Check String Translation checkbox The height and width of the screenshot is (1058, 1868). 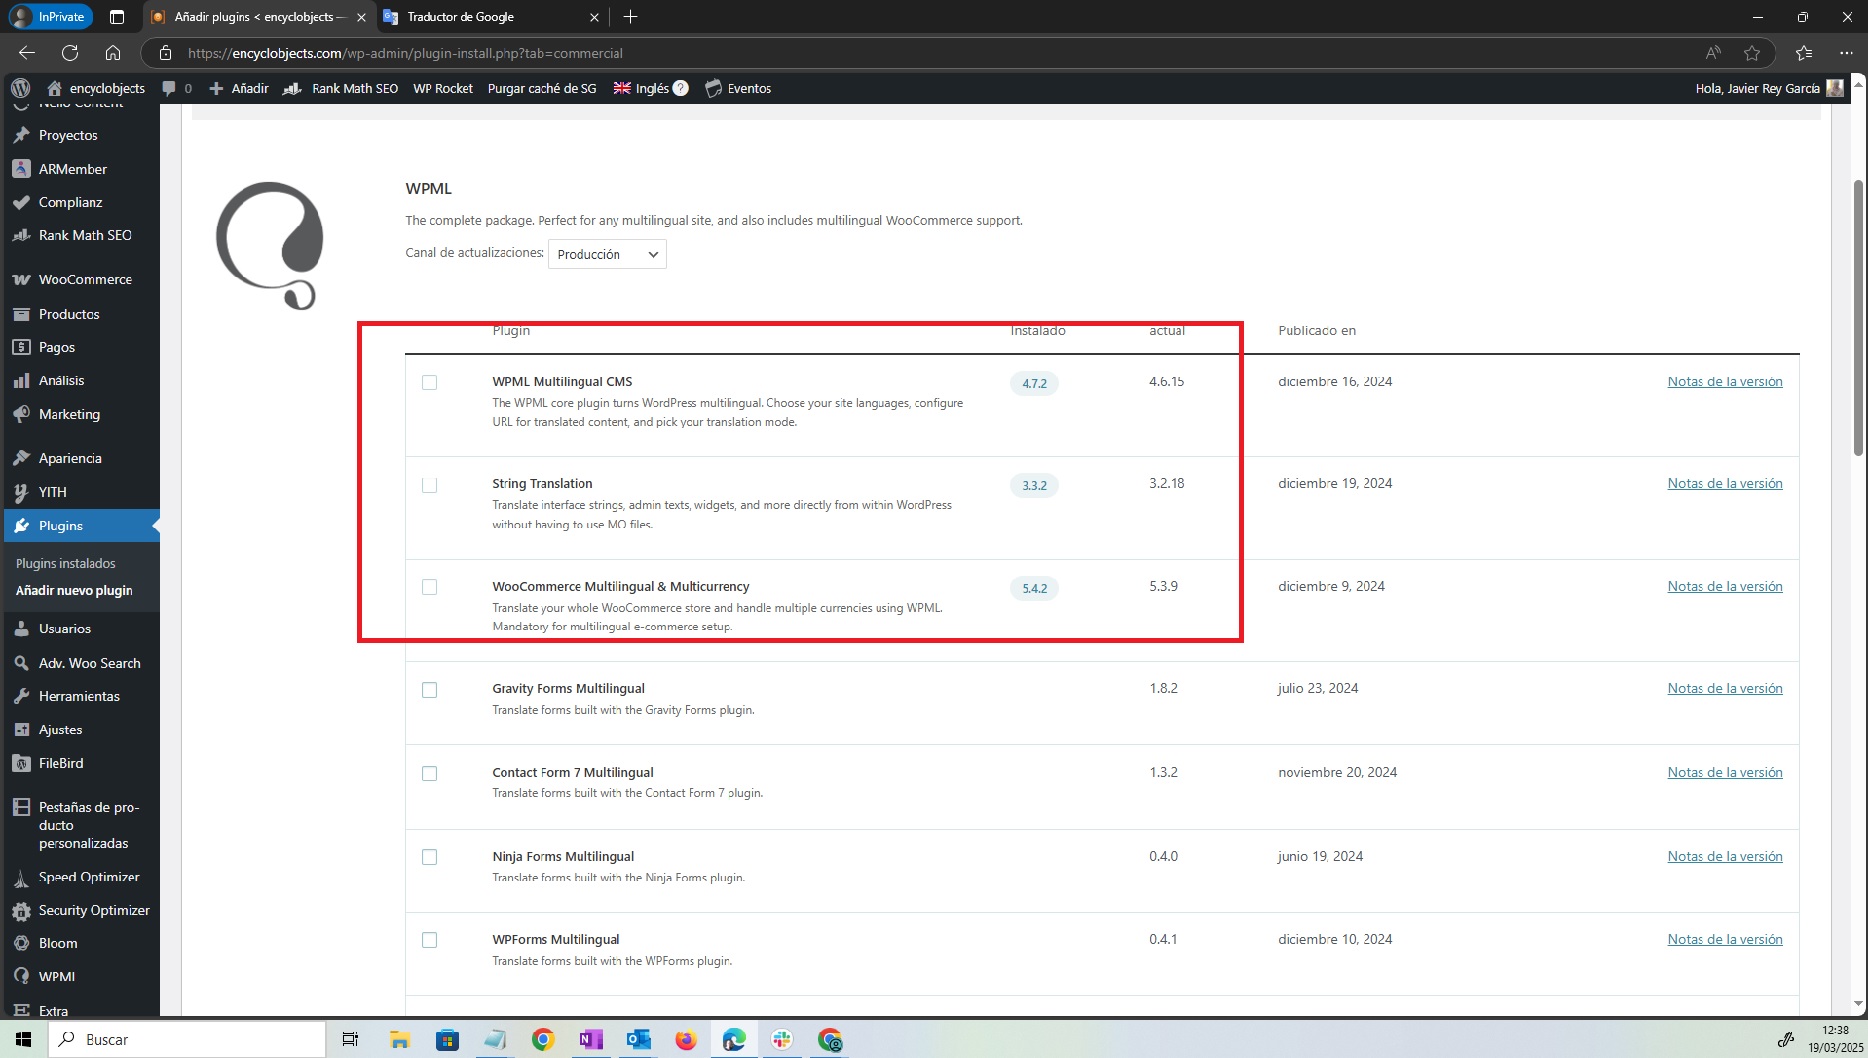pos(430,485)
